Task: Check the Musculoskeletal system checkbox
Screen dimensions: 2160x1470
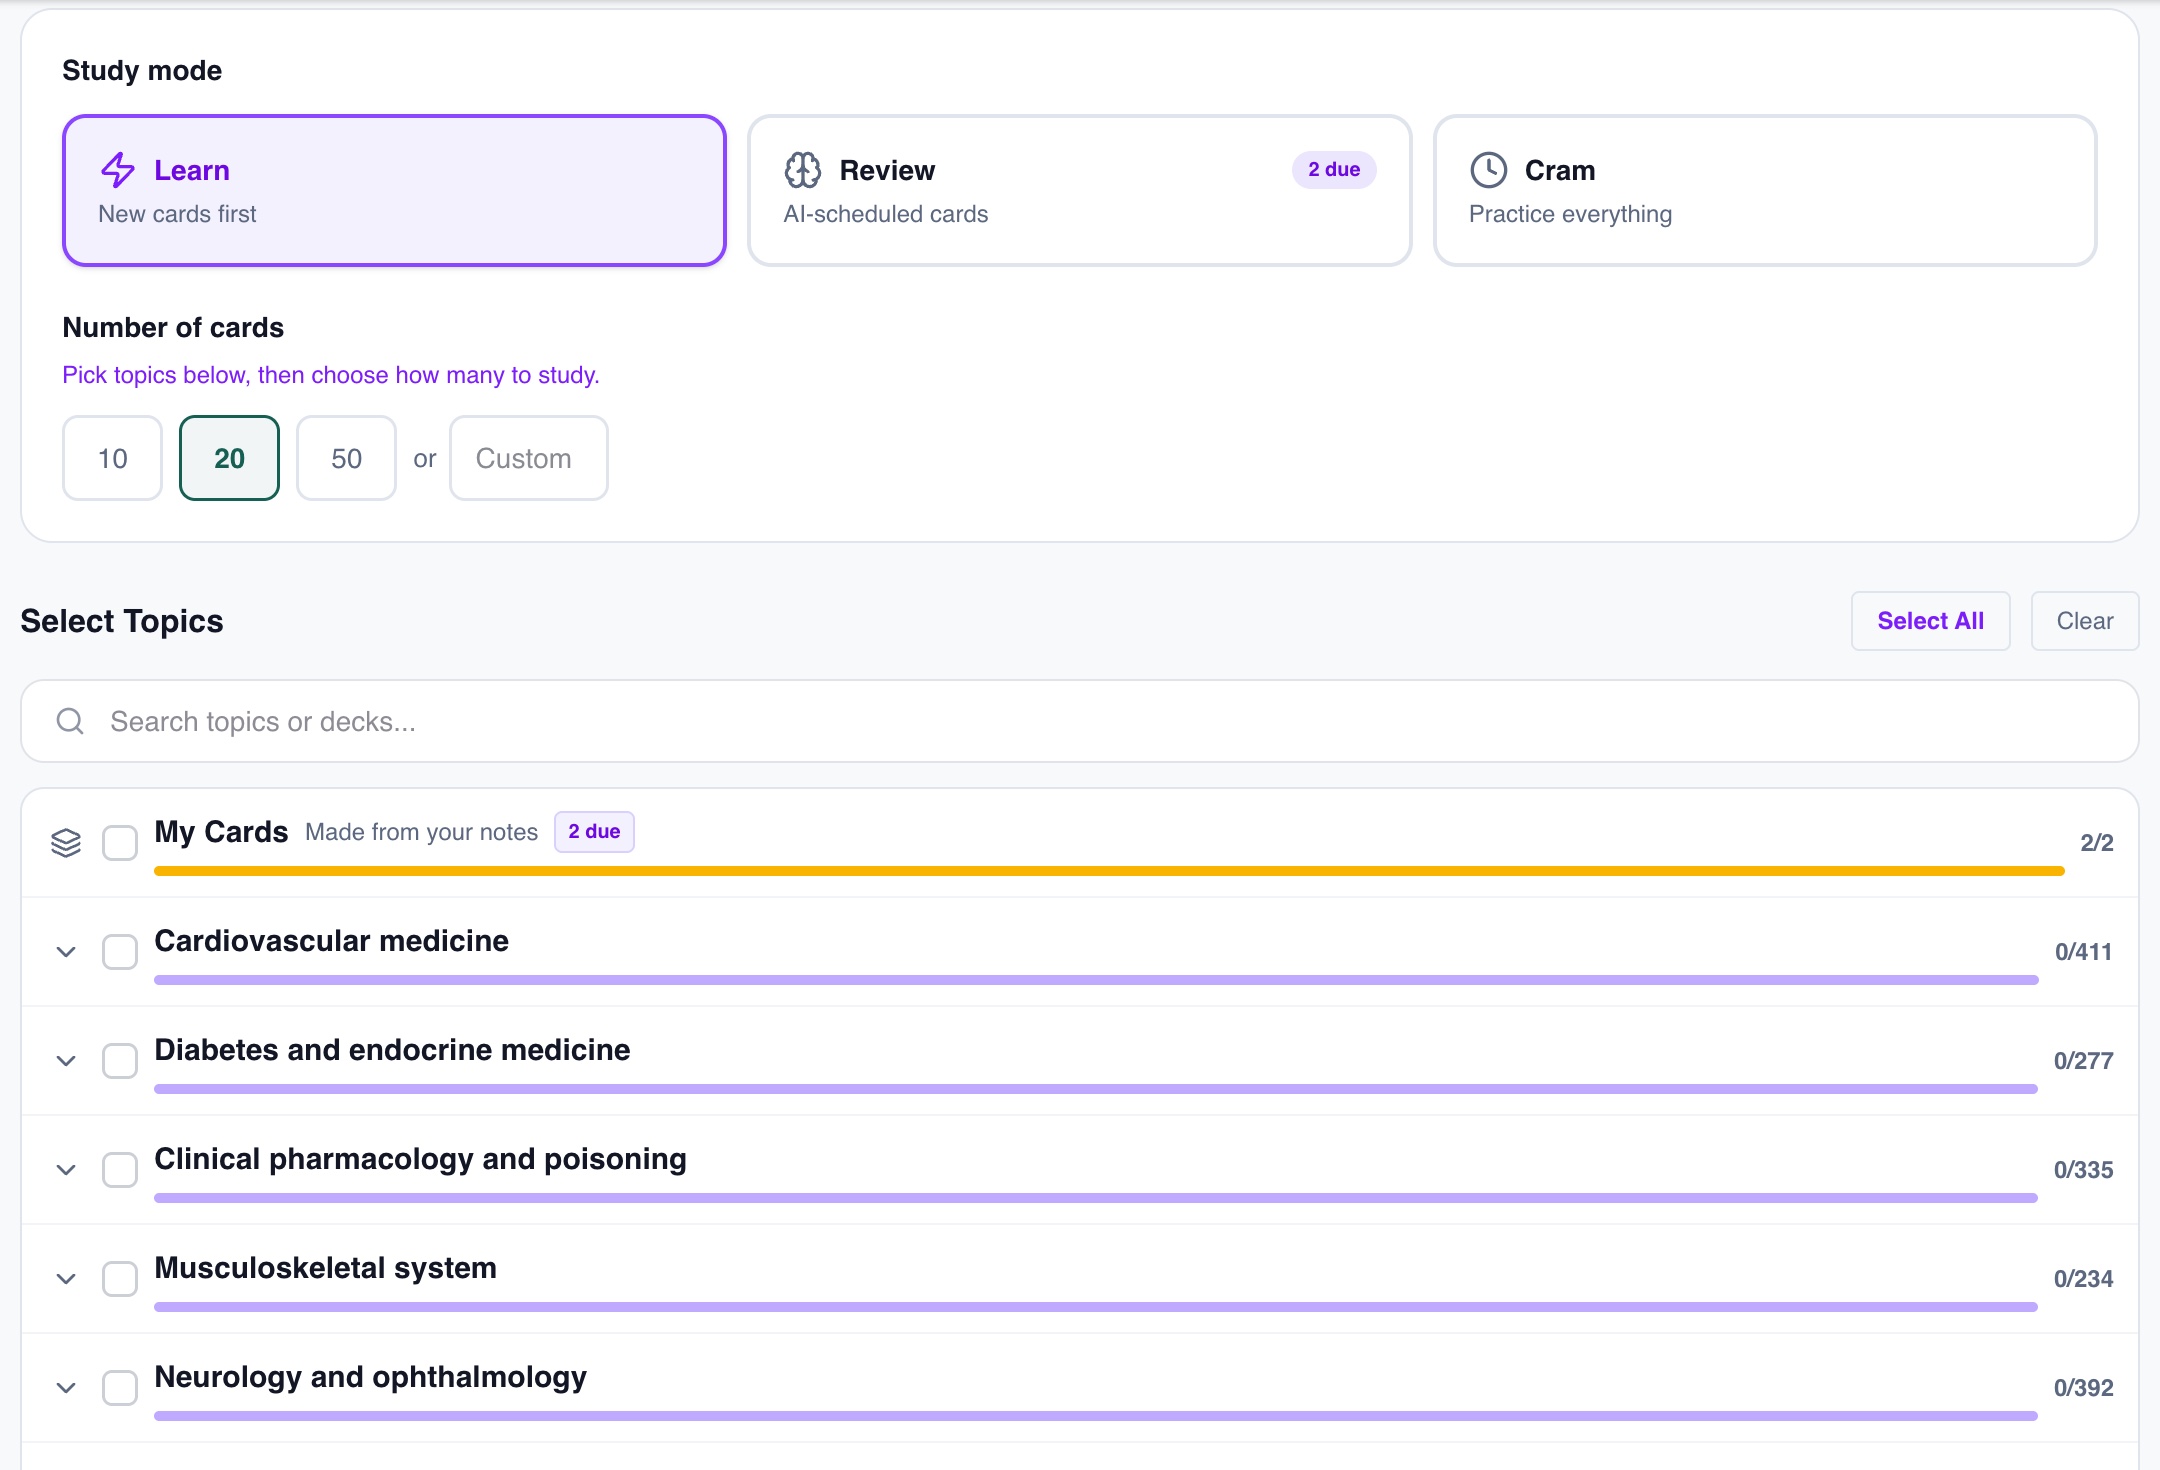Action: (120, 1279)
